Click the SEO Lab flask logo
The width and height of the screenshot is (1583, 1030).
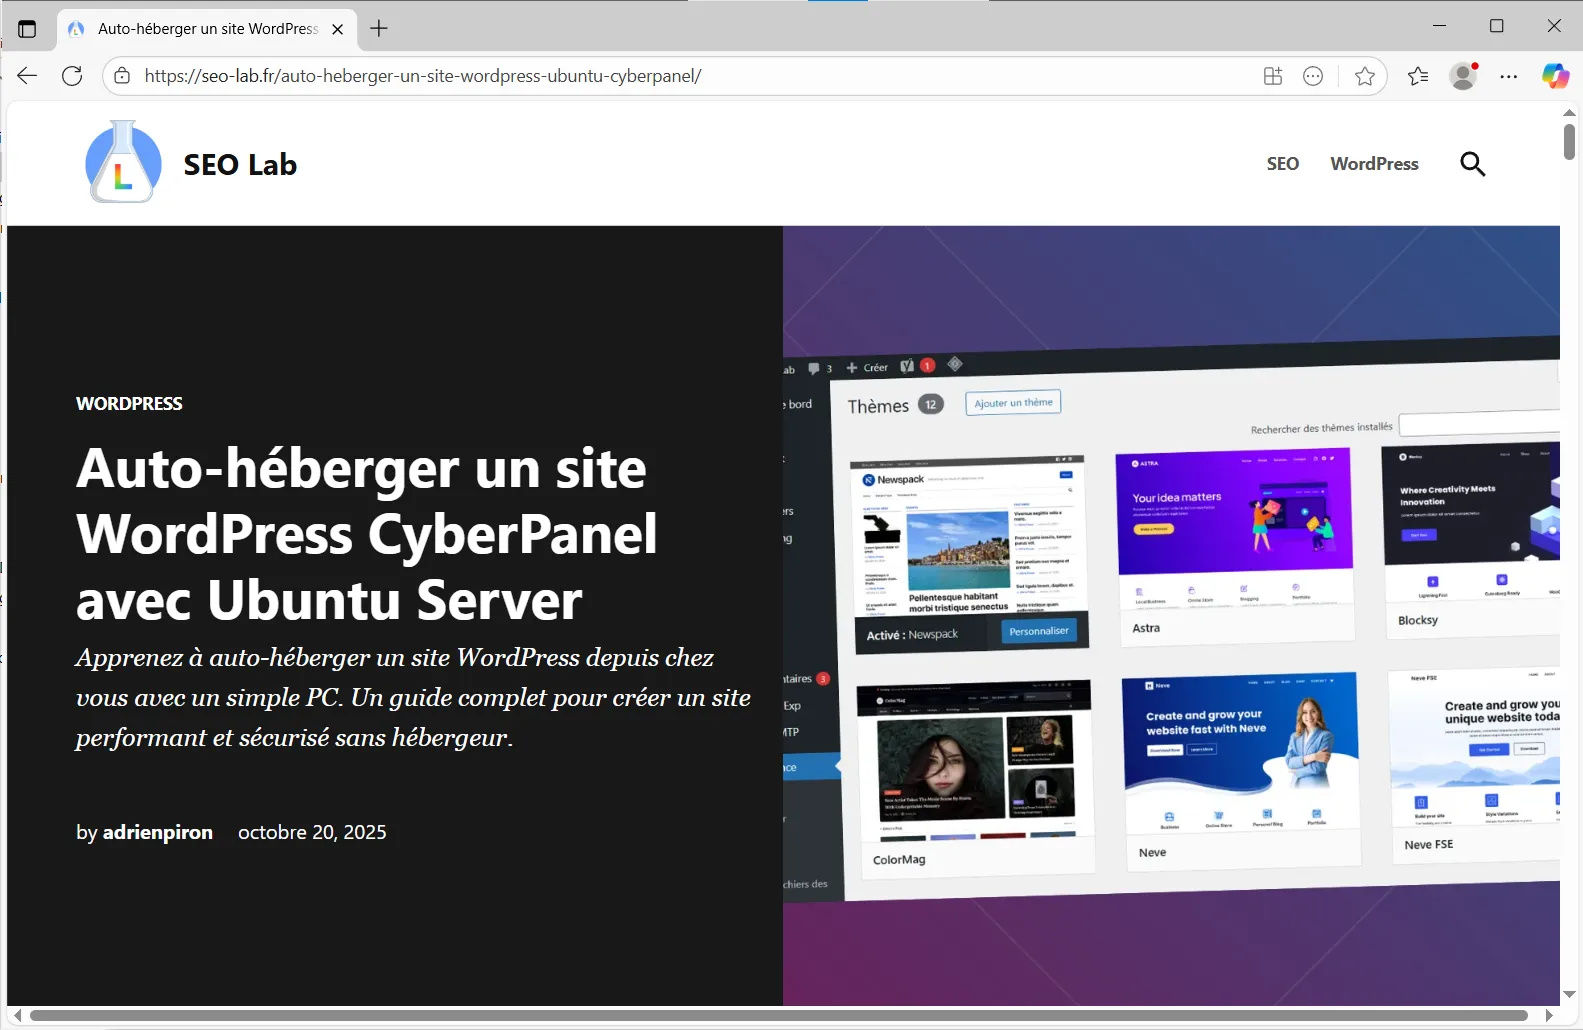pyautogui.click(x=123, y=162)
